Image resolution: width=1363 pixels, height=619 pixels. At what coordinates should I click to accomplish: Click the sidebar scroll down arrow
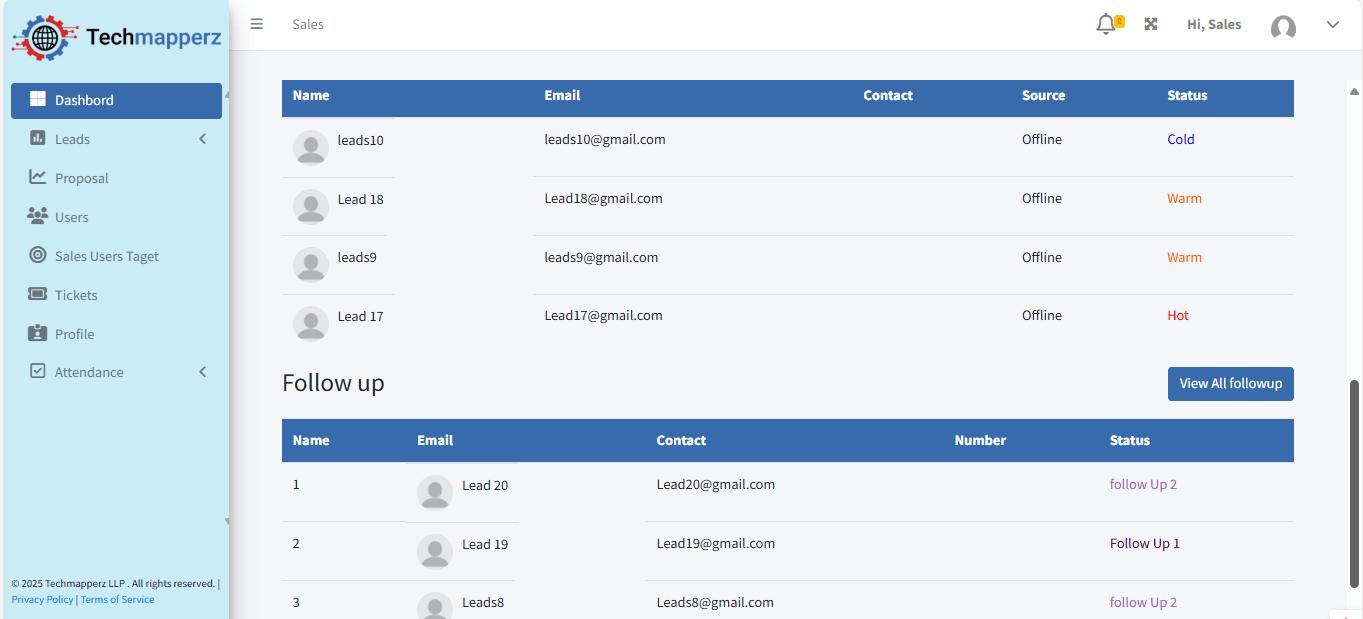pyautogui.click(x=227, y=521)
